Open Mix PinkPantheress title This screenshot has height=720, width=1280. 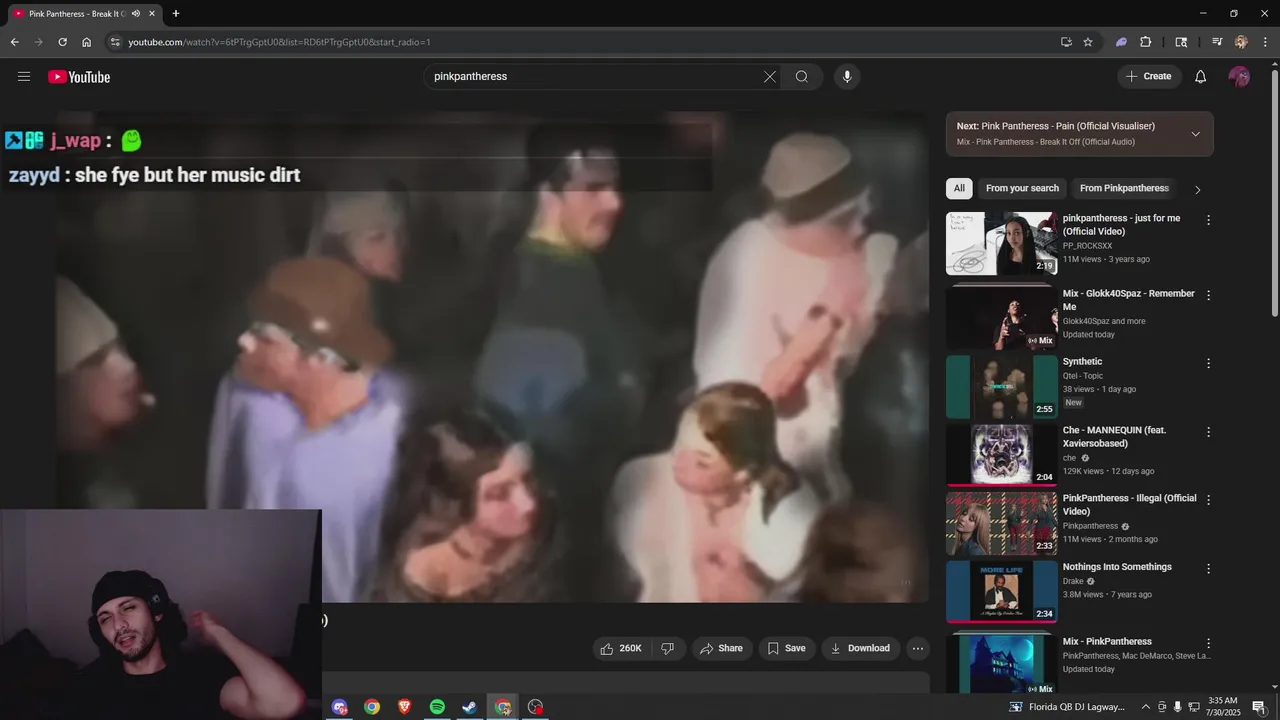(x=1107, y=642)
